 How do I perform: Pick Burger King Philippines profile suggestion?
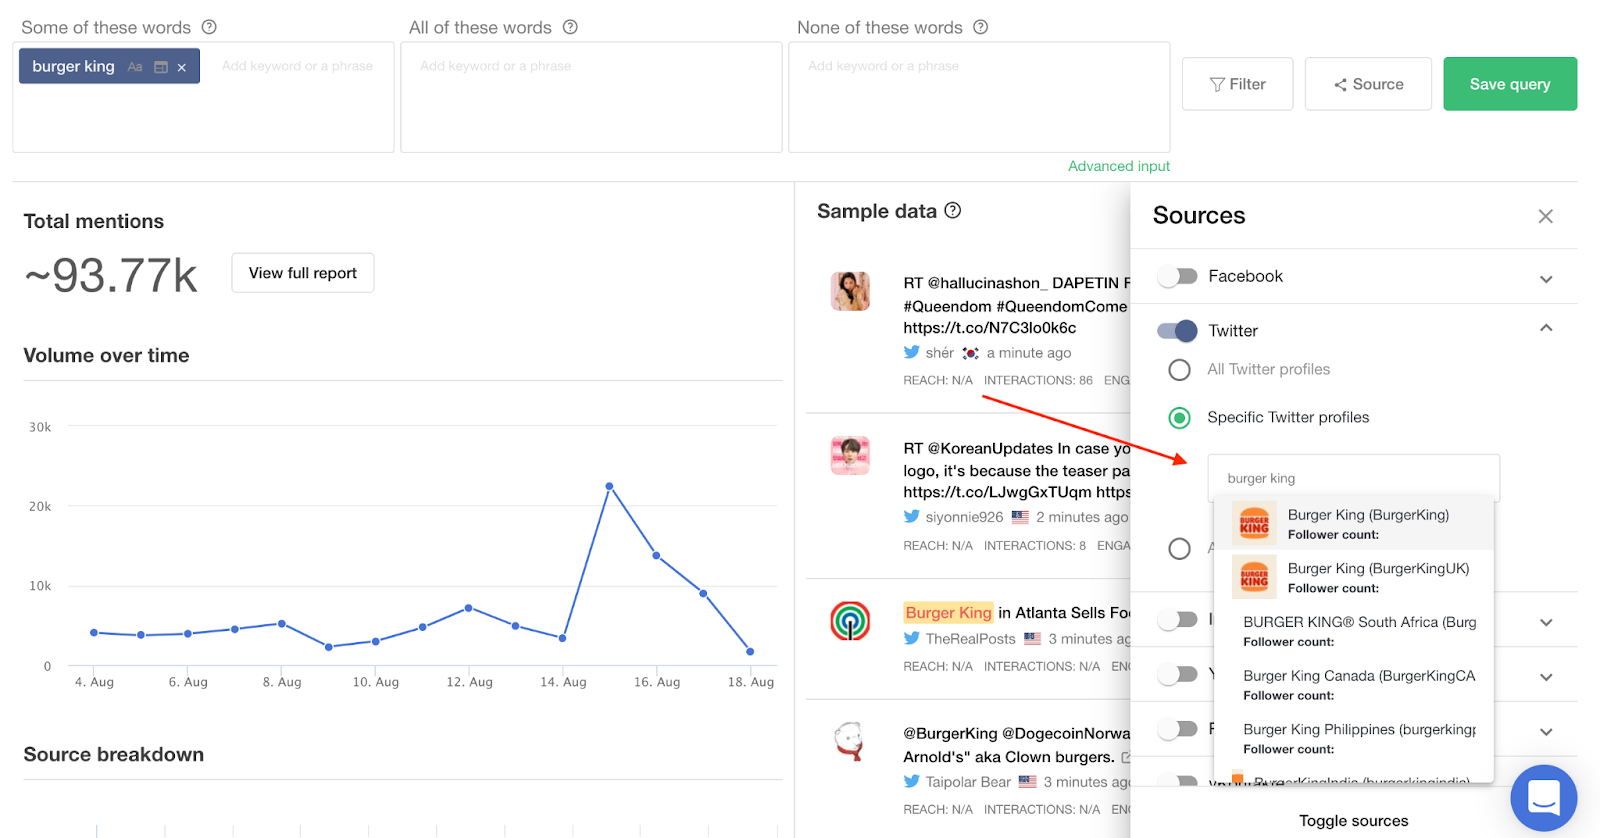1354,739
